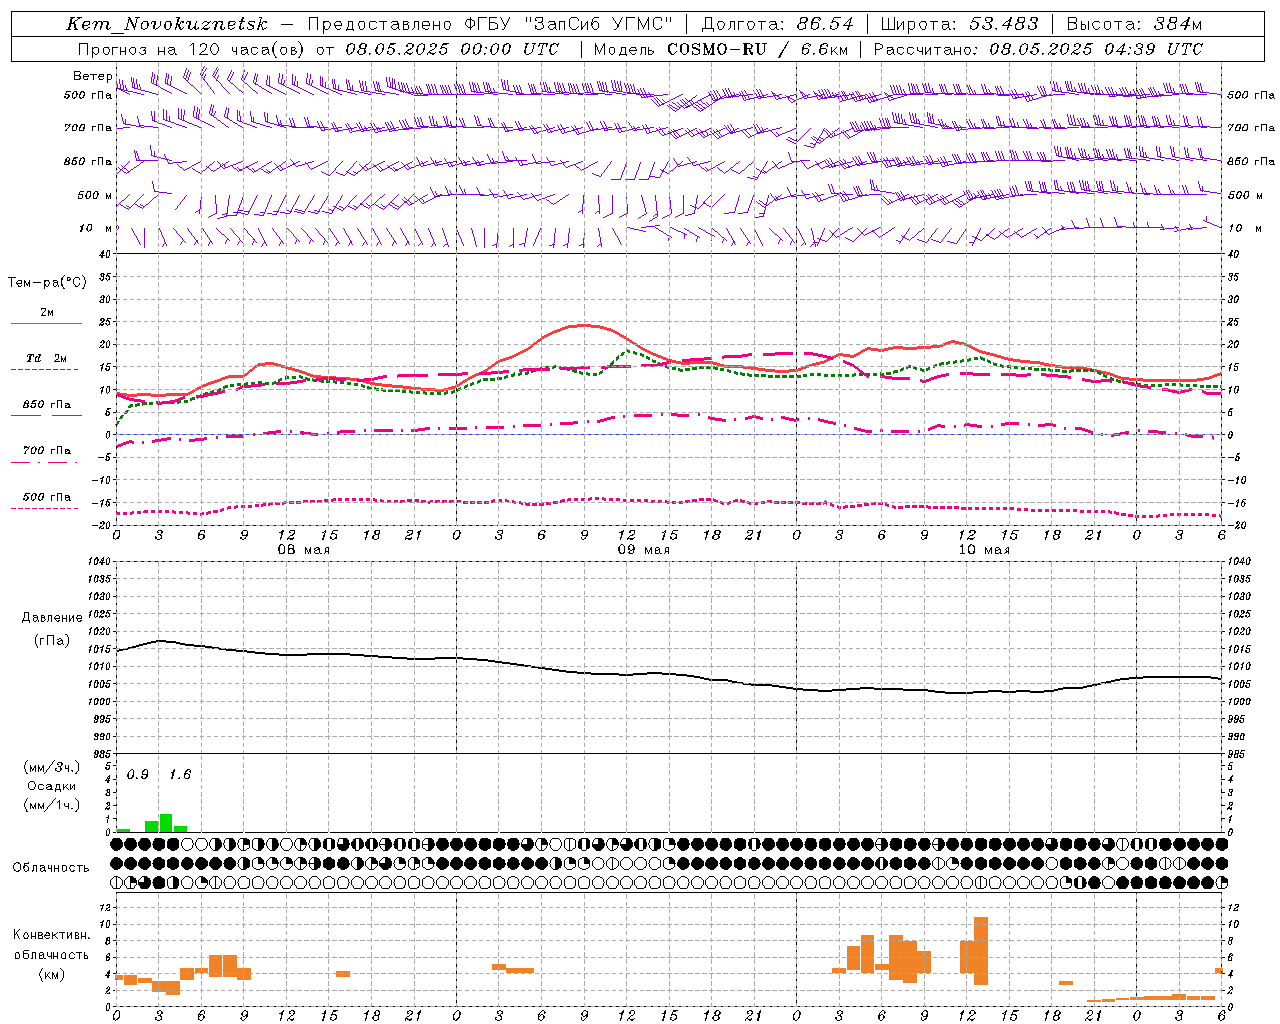Click the 500 м wind level label on left

(x=96, y=195)
